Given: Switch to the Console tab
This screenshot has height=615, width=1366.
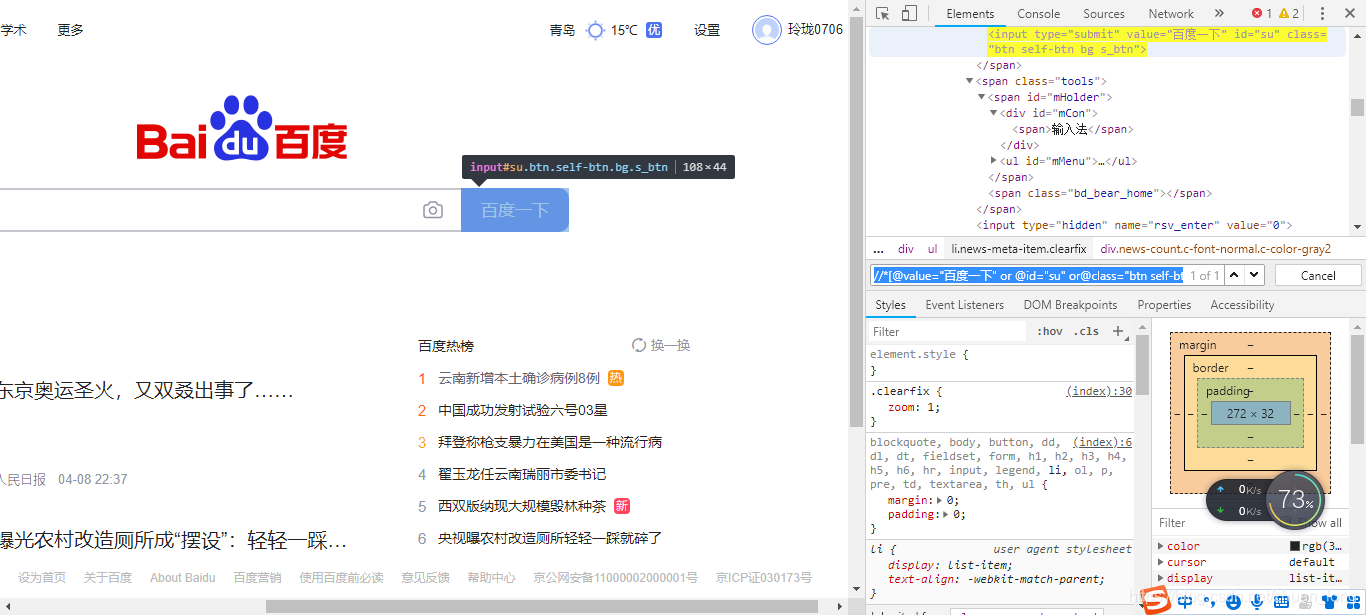Looking at the screenshot, I should coord(1038,13).
